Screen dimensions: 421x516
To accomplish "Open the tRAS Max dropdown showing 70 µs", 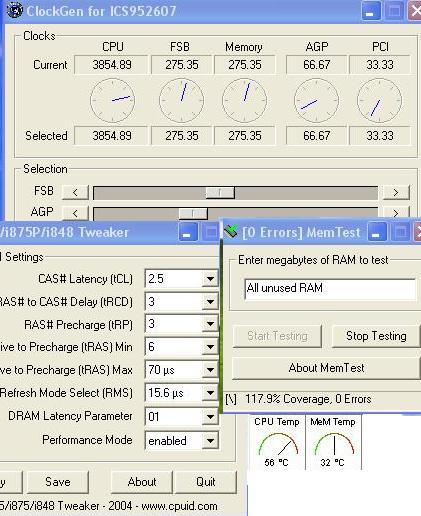I will (x=210, y=370).
